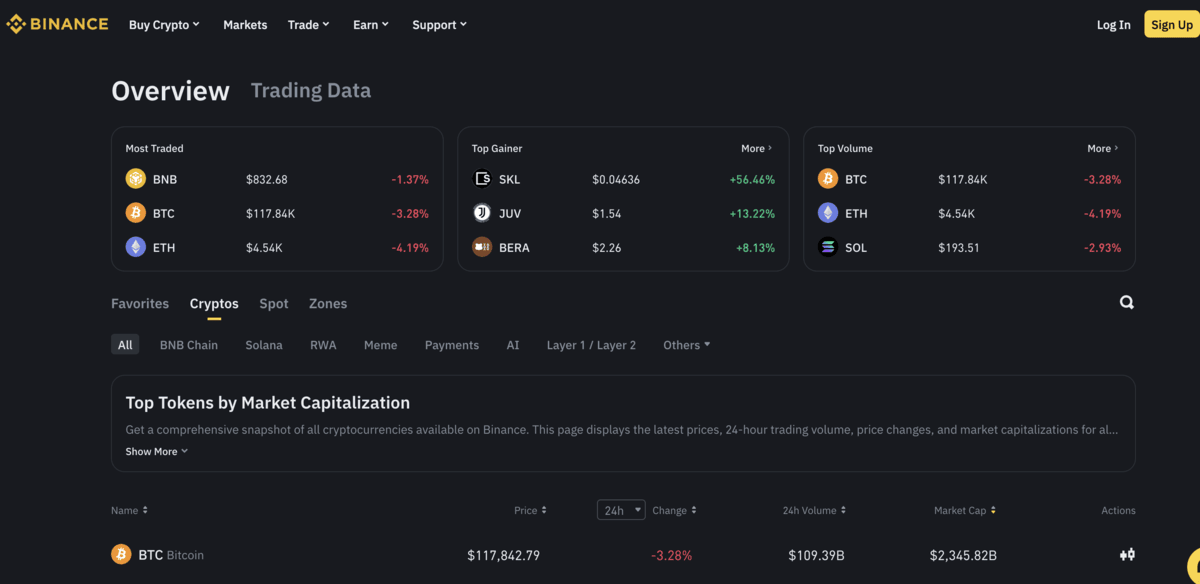Click SOL price $193.51 in Top Volume
1200x584 pixels.
[x=958, y=247]
